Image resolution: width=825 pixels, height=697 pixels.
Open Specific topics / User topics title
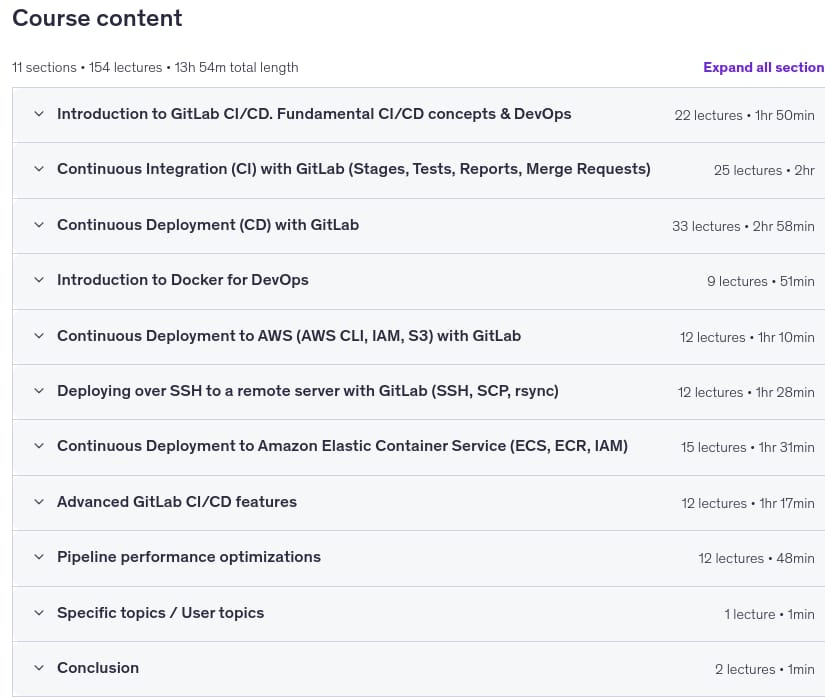(160, 613)
